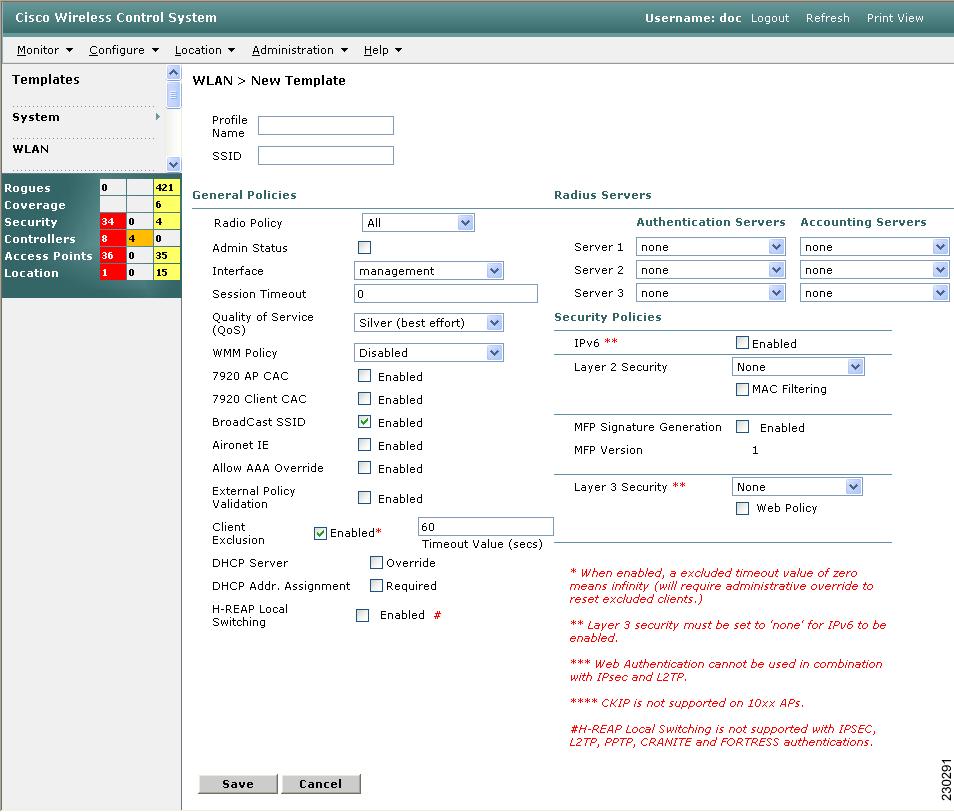Click the Rogues alarm summary label
954x812 pixels.
pos(27,188)
